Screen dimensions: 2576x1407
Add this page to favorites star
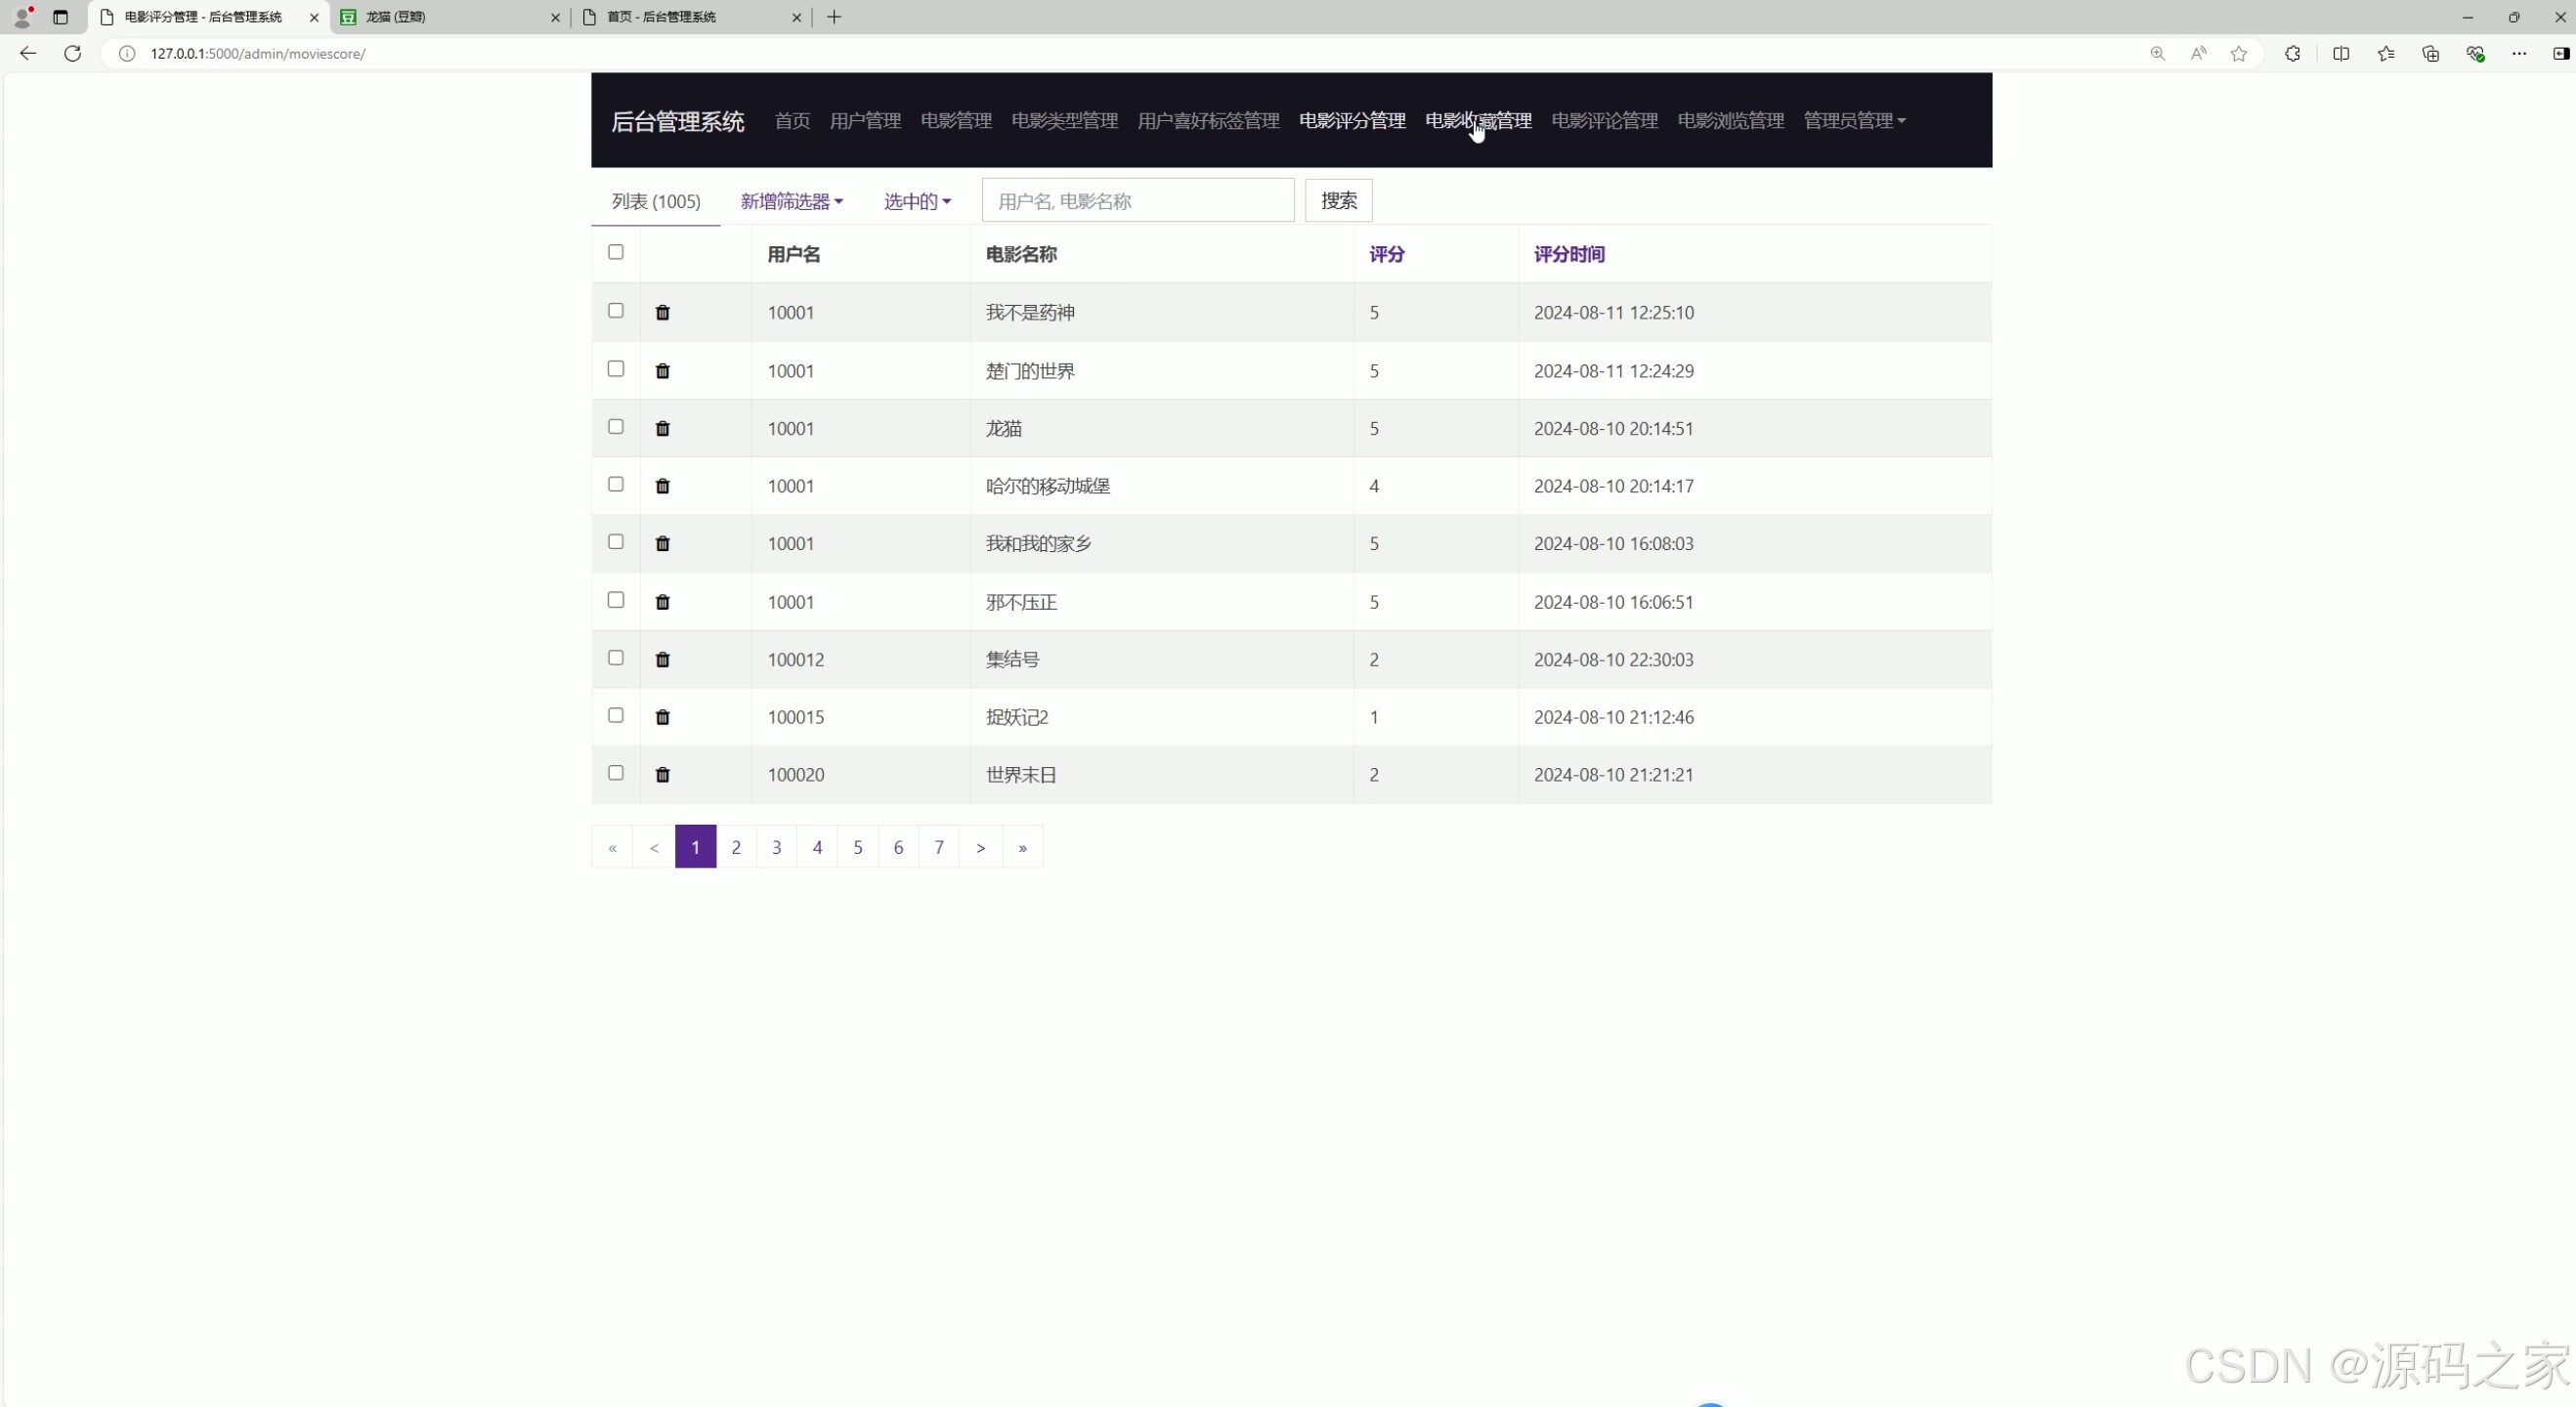point(2238,54)
